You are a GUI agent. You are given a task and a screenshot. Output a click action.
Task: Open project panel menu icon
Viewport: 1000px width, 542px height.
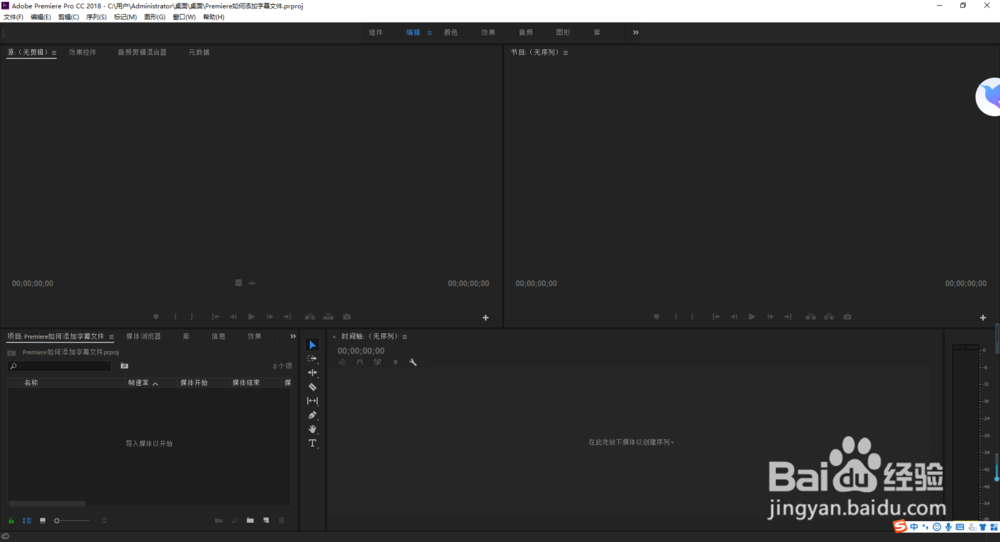coord(111,337)
